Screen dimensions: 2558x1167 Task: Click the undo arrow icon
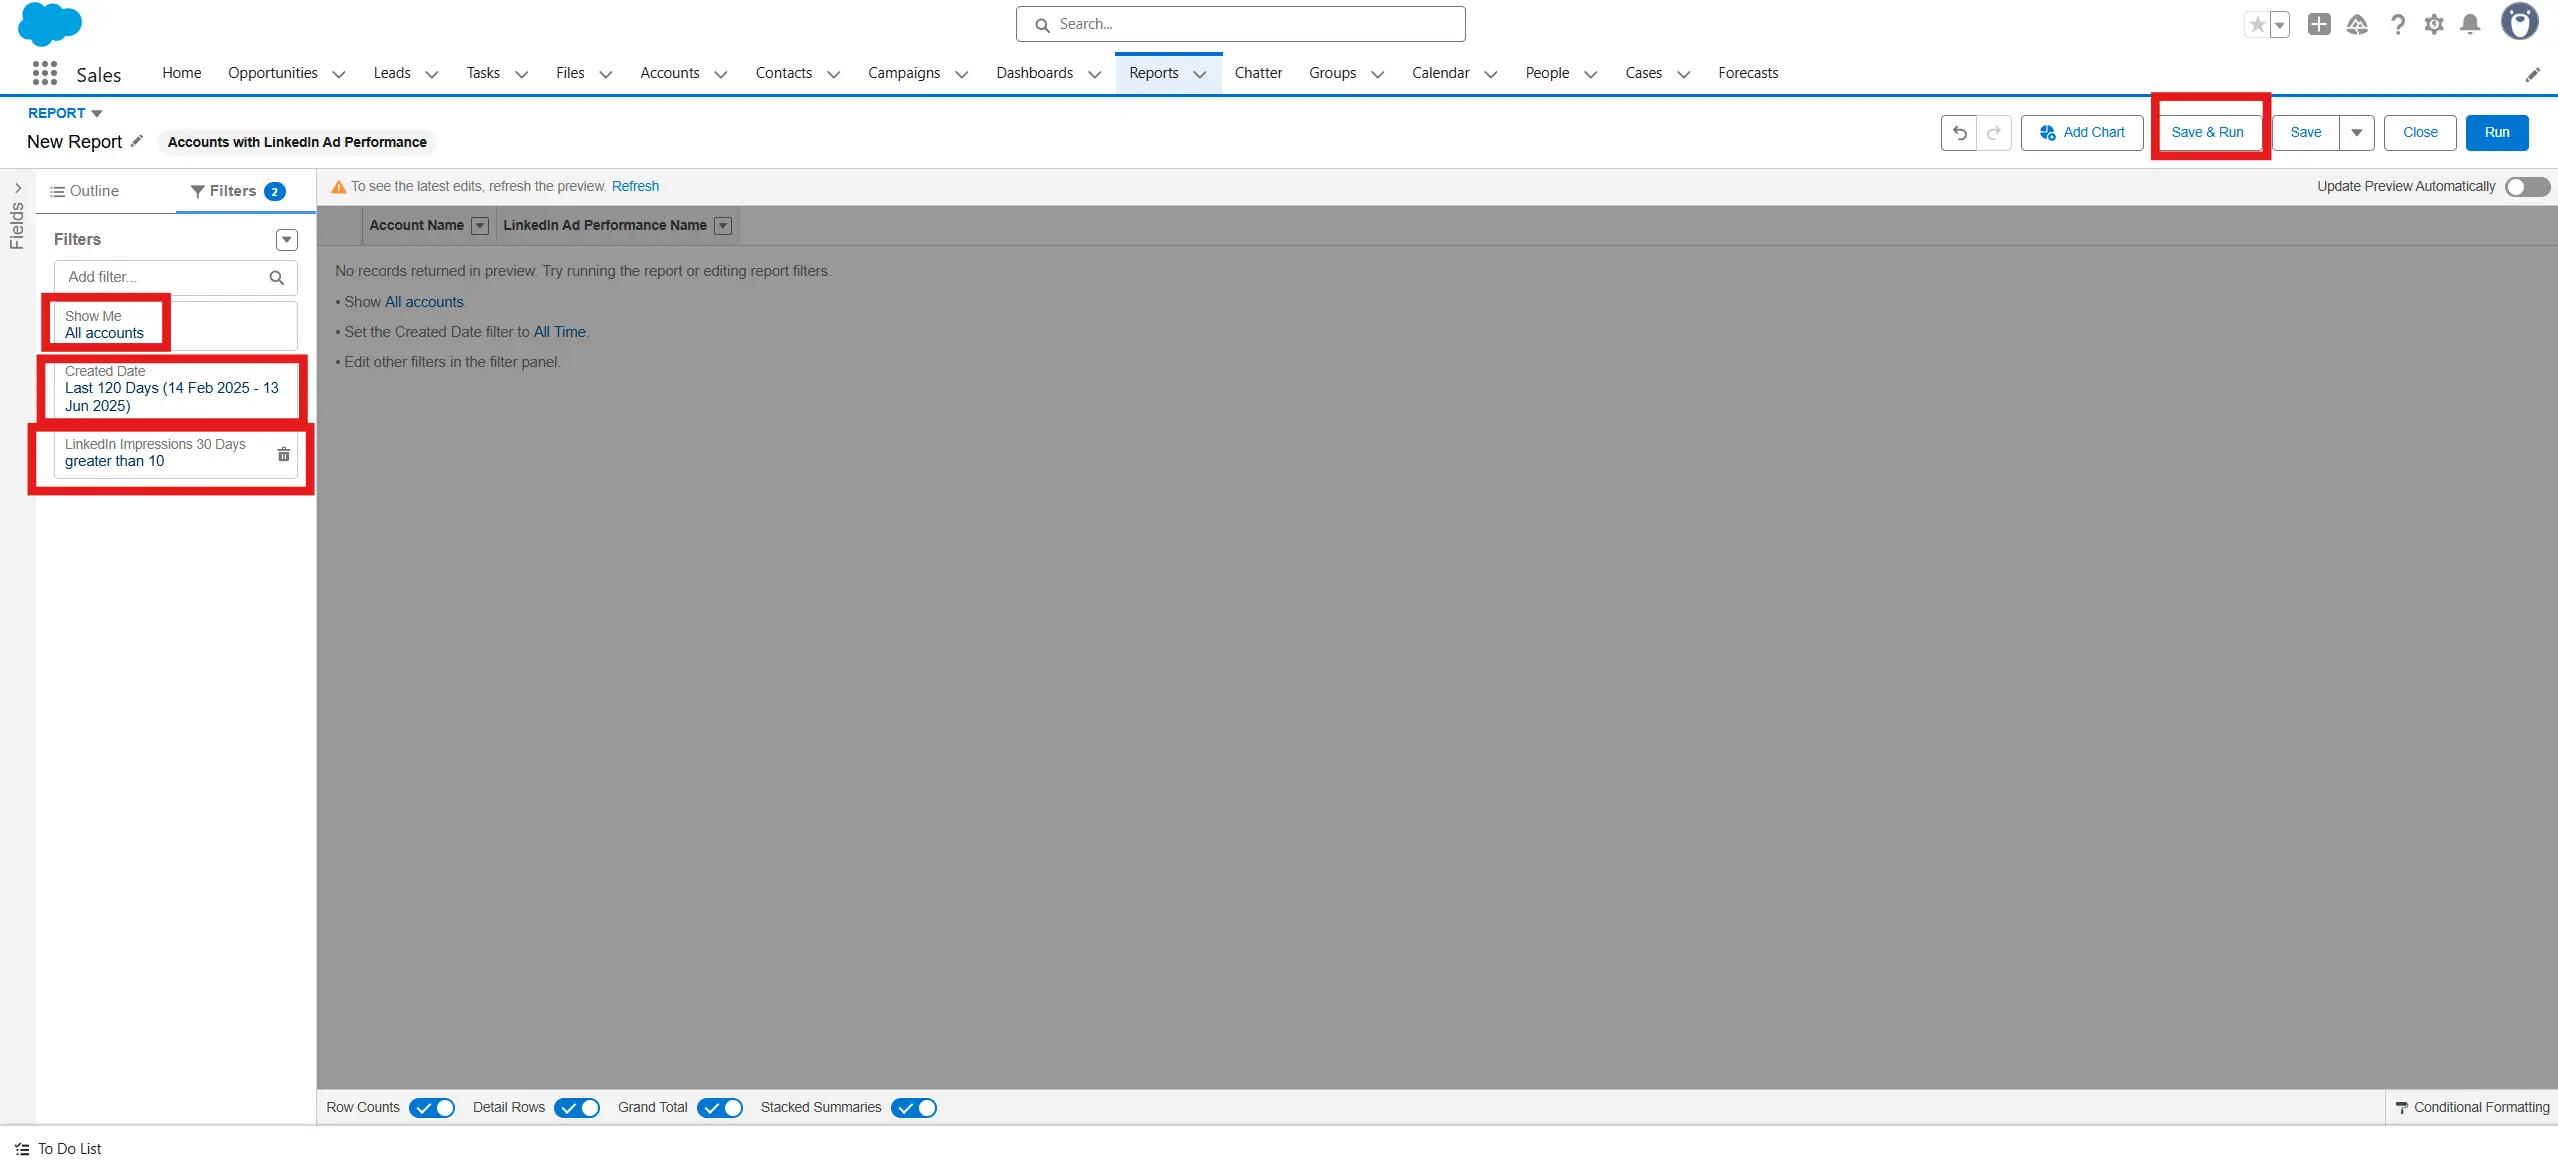pos(1959,132)
